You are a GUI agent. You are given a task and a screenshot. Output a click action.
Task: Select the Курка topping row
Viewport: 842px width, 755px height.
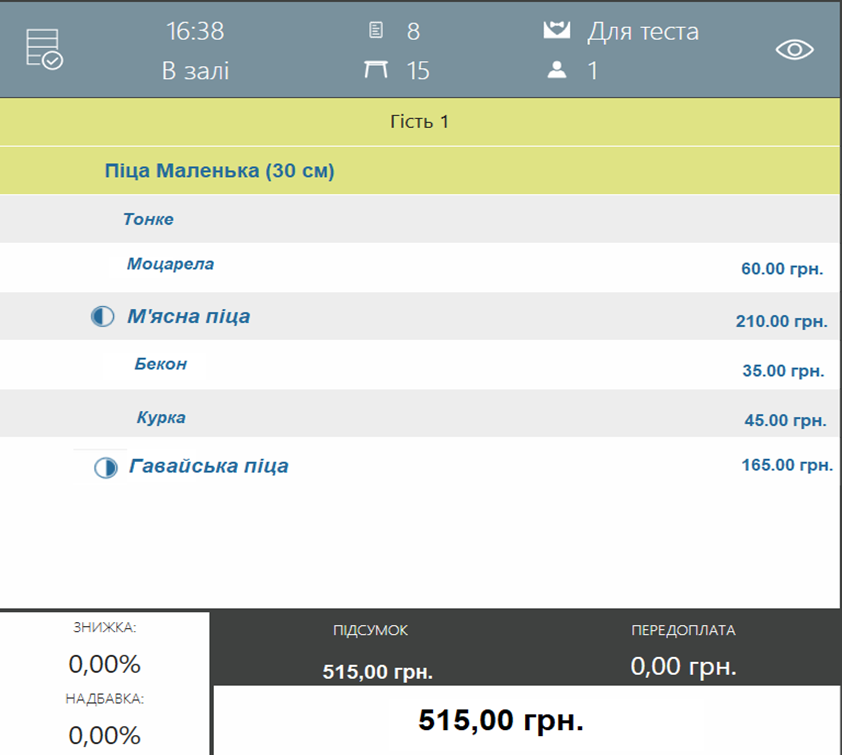pos(420,413)
